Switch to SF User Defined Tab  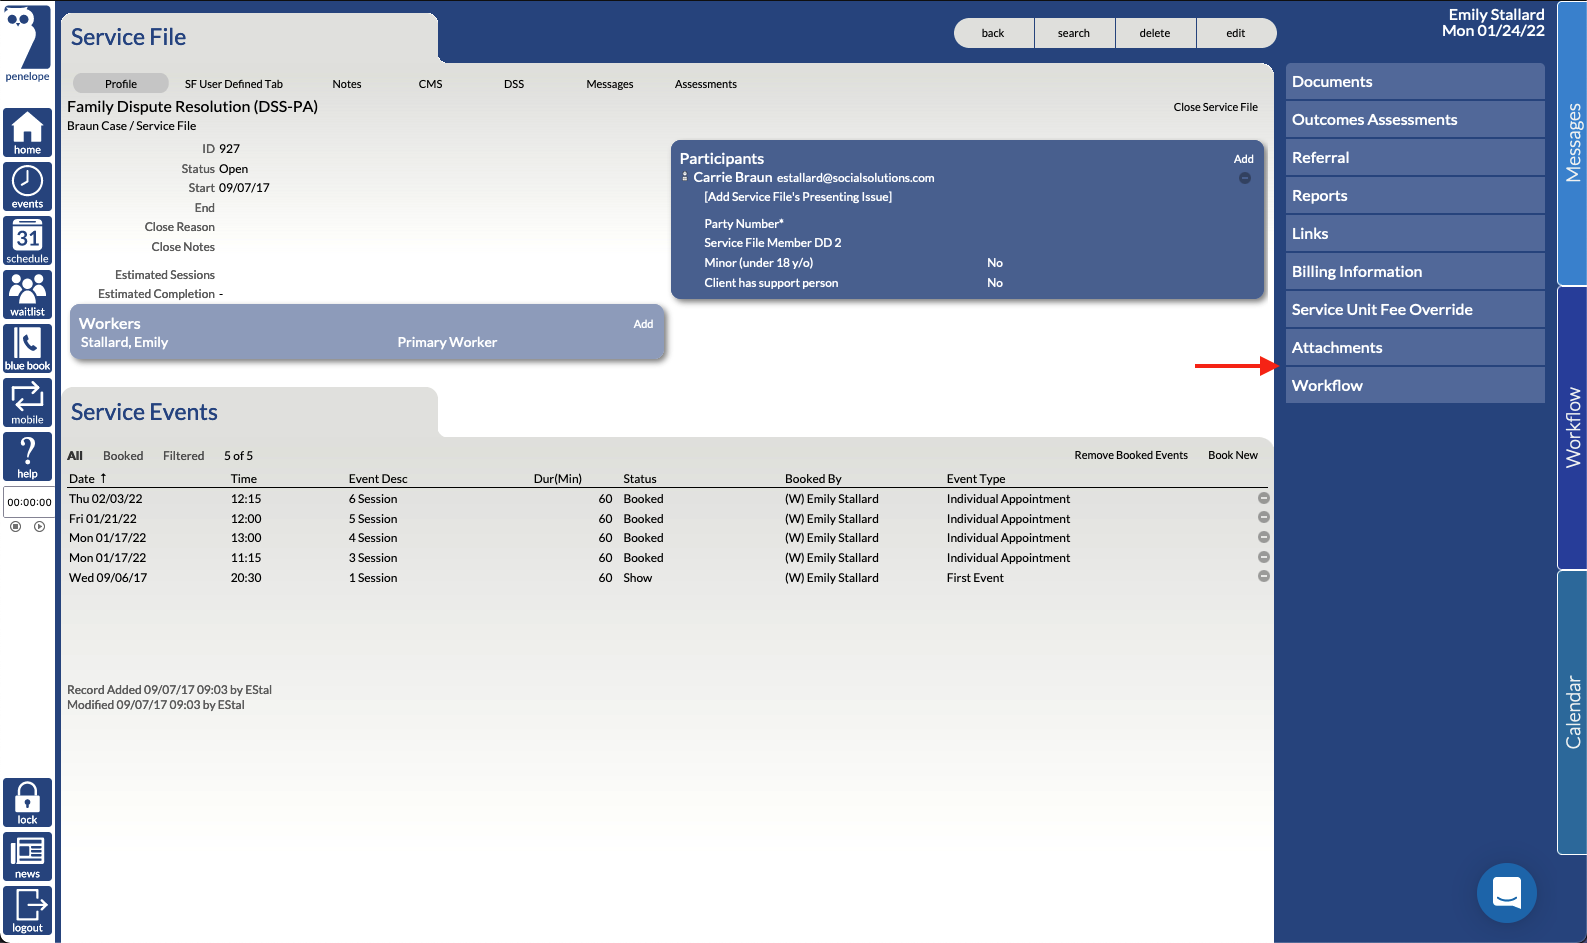[234, 84]
